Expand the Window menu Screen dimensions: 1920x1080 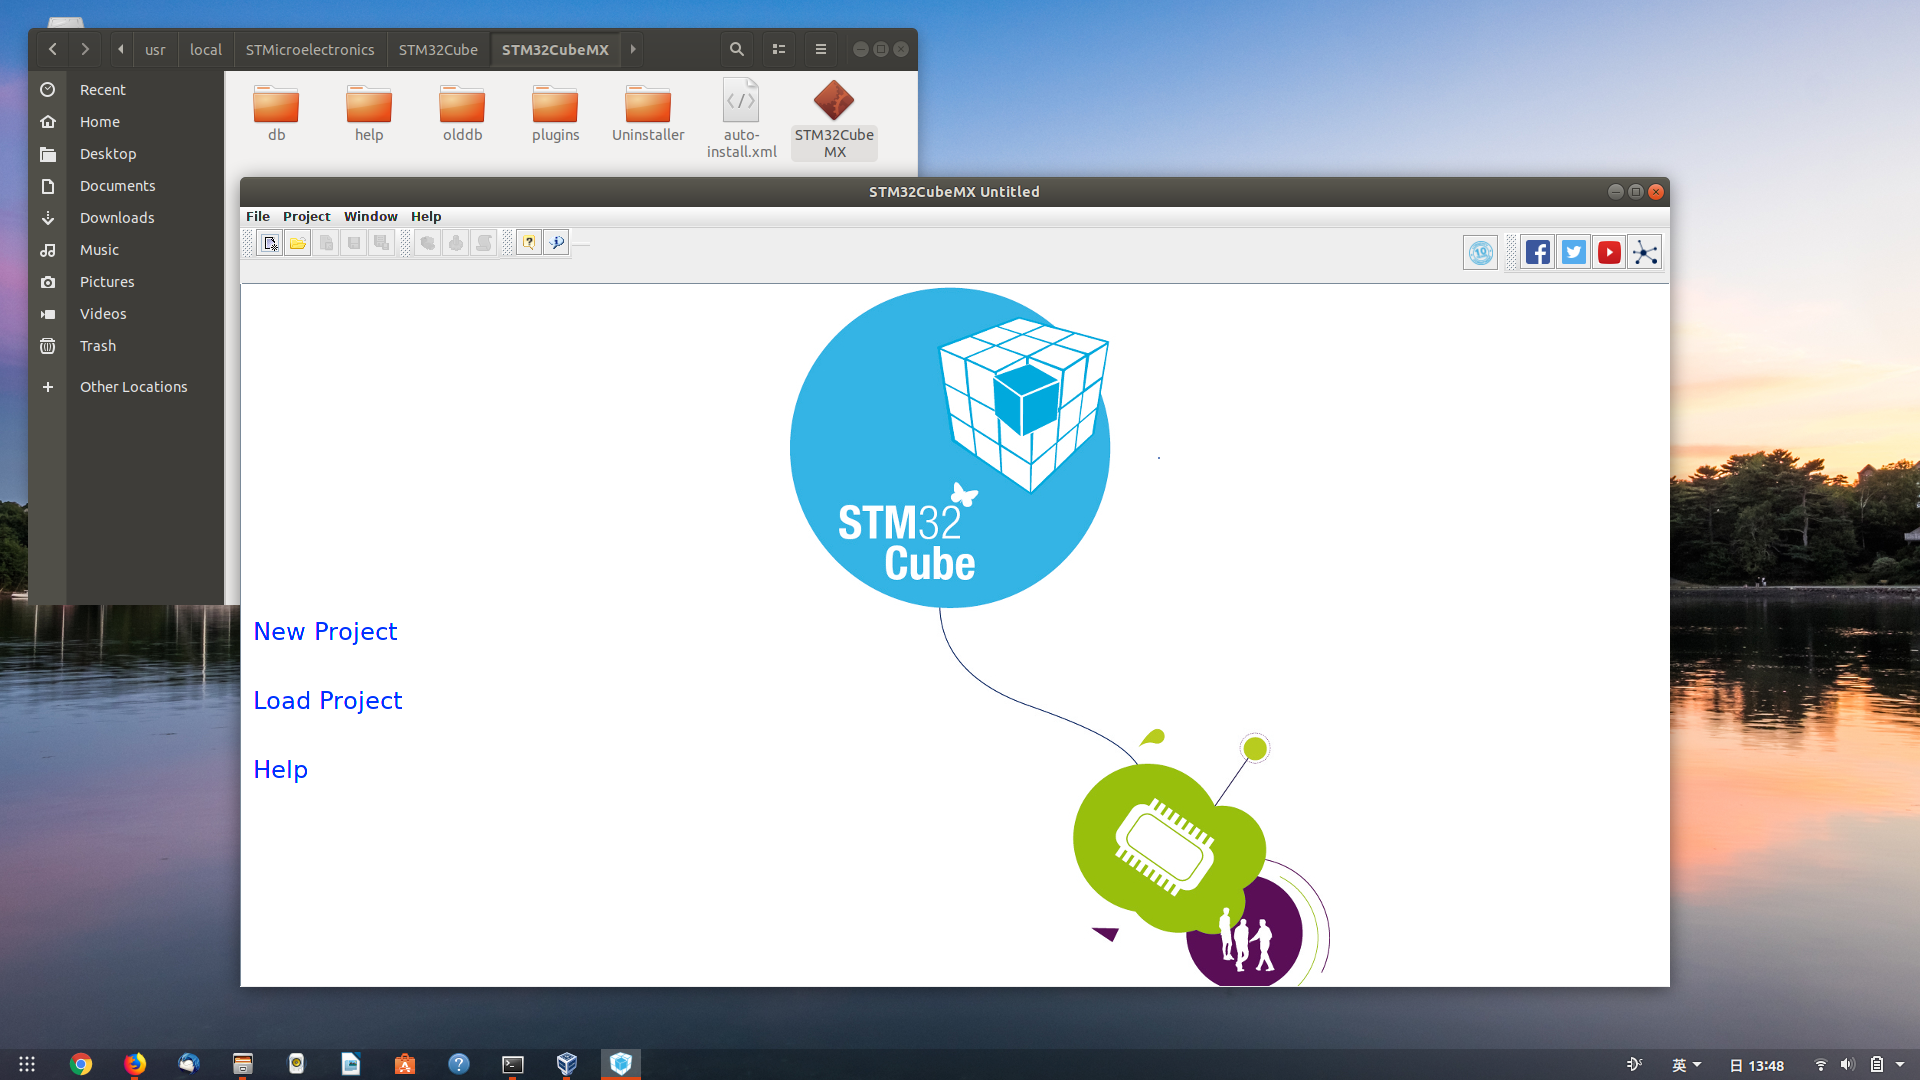371,216
